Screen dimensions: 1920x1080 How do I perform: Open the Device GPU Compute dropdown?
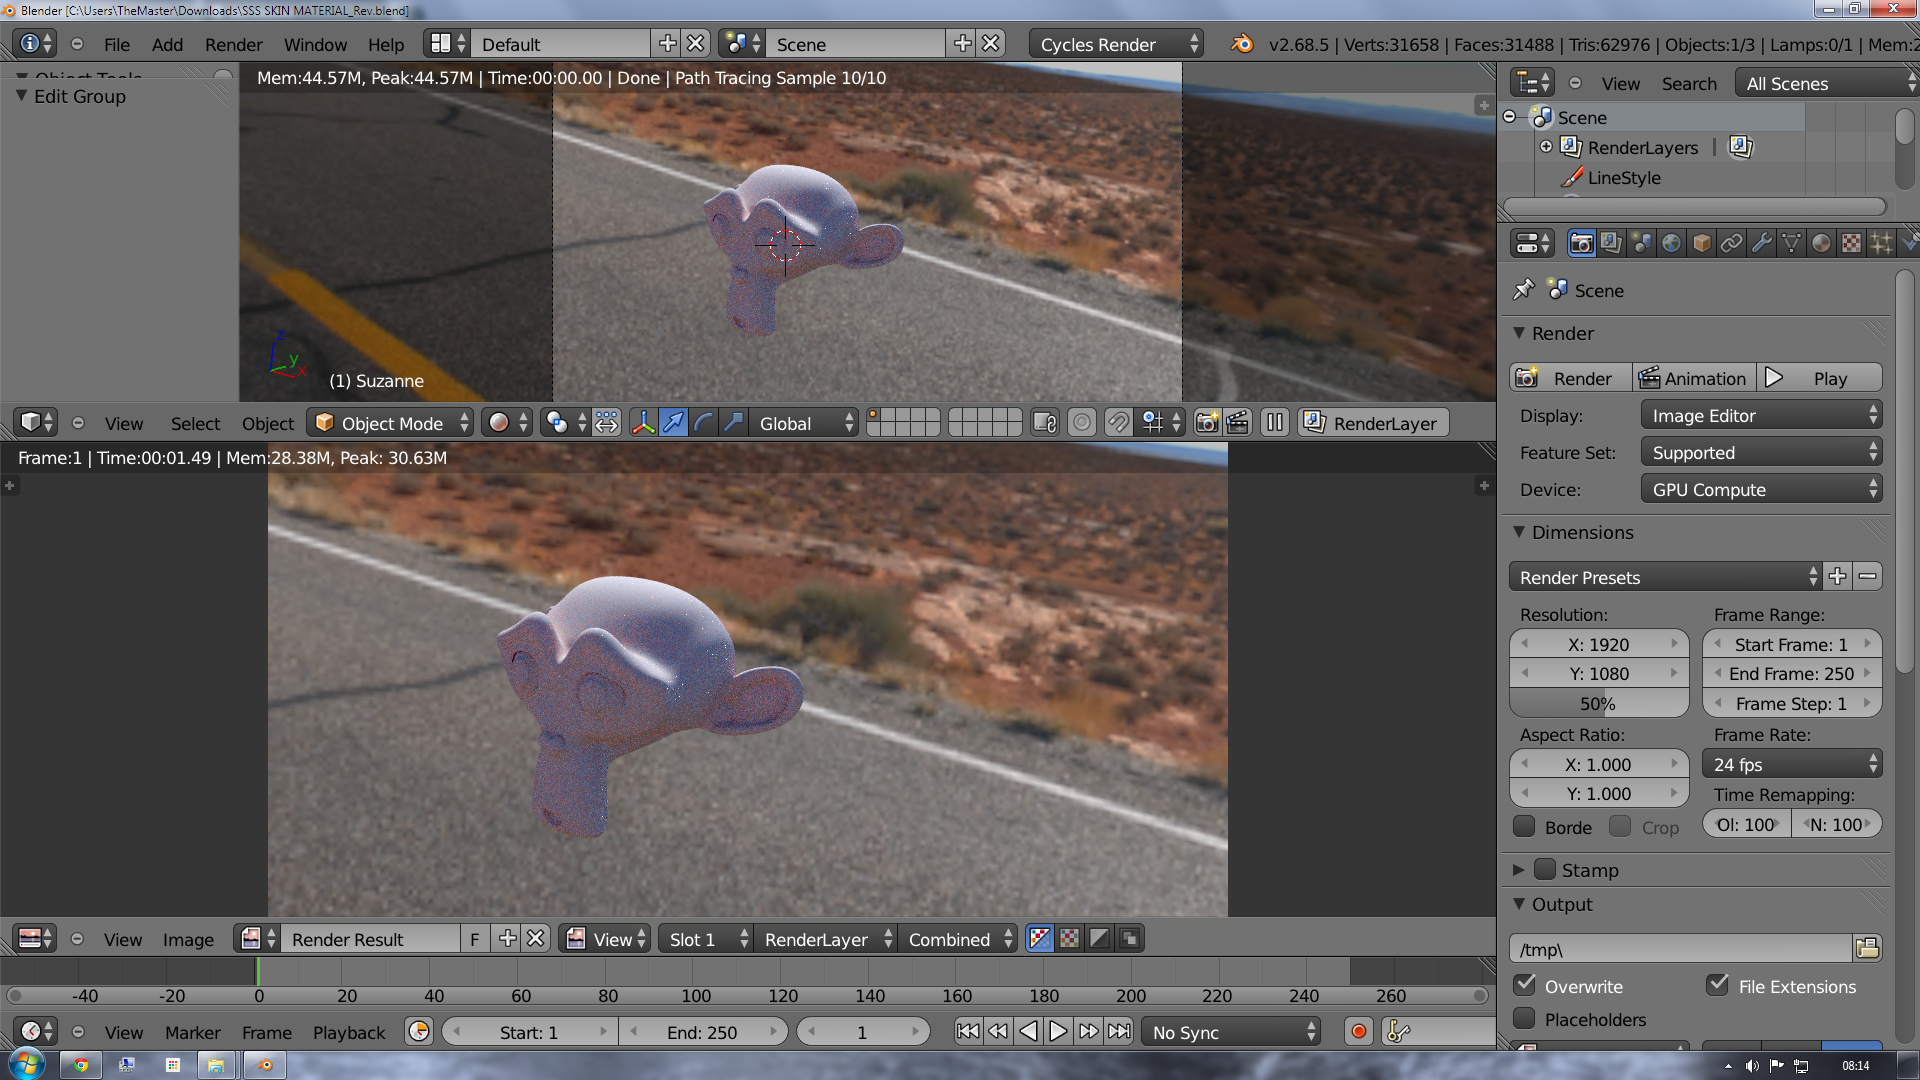(1761, 489)
